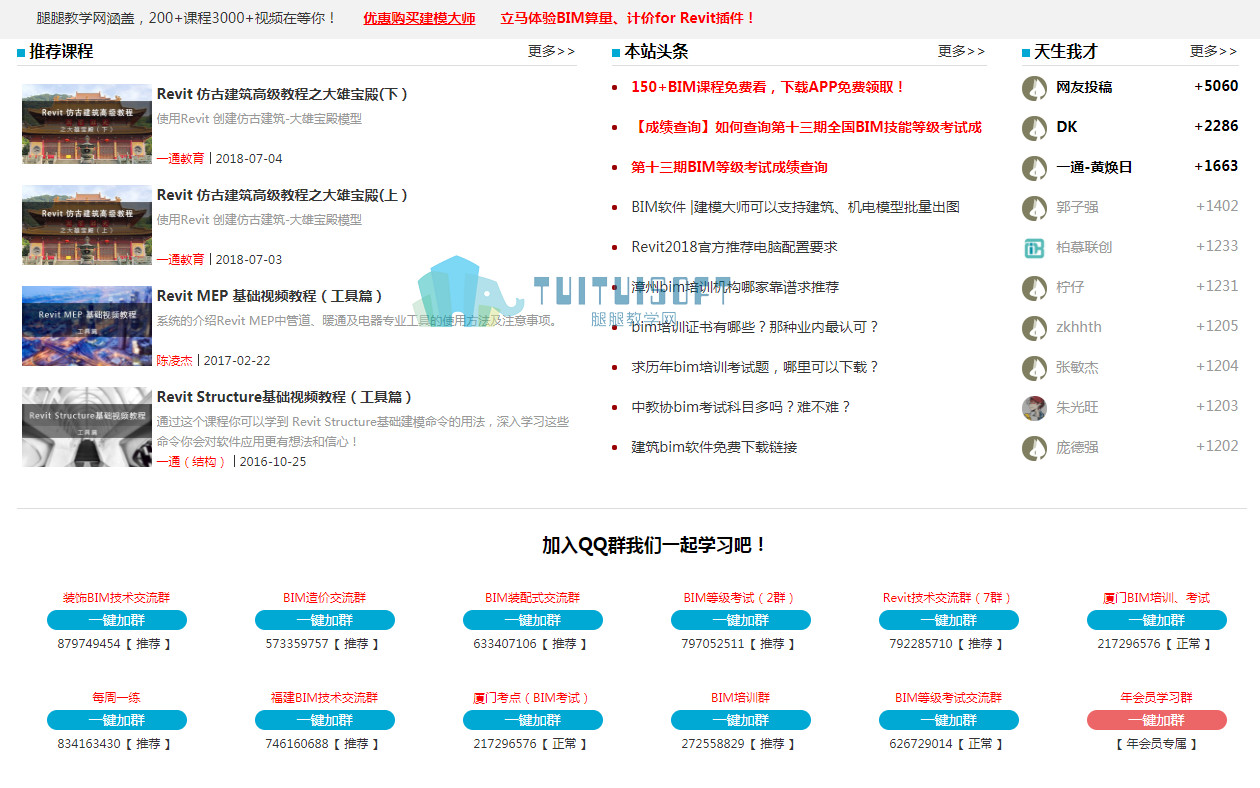This screenshot has width=1260, height=788.
Task: Open Revit MEP course thumbnail
Action: pyautogui.click(x=87, y=326)
